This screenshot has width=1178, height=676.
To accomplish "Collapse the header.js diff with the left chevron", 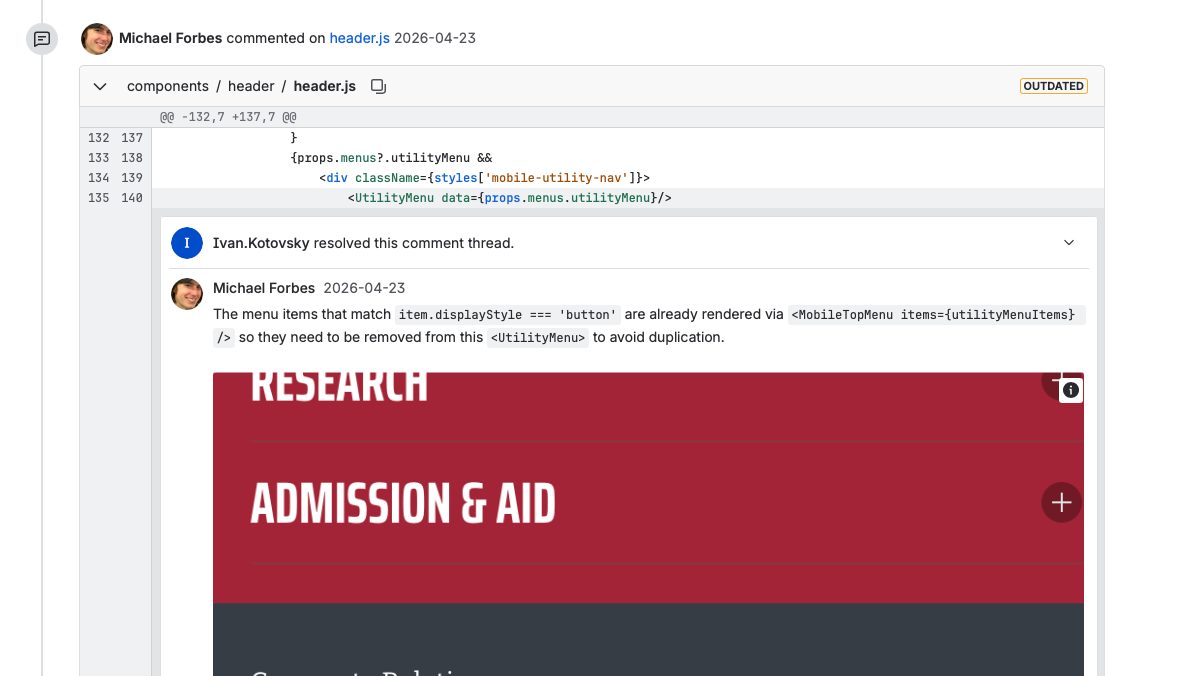I will pos(99,86).
